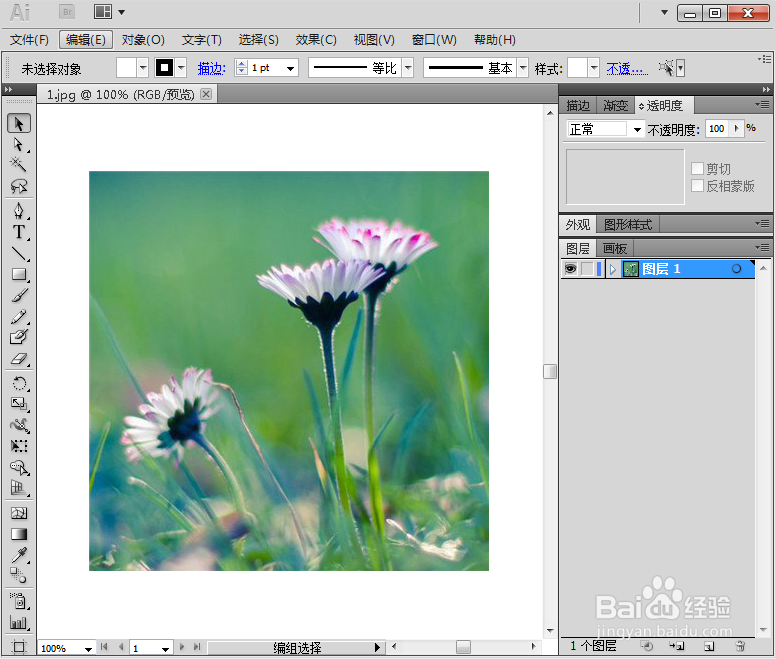Select the Lasso tool
Screen dimensions: 776x659
pyautogui.click(x=19, y=186)
